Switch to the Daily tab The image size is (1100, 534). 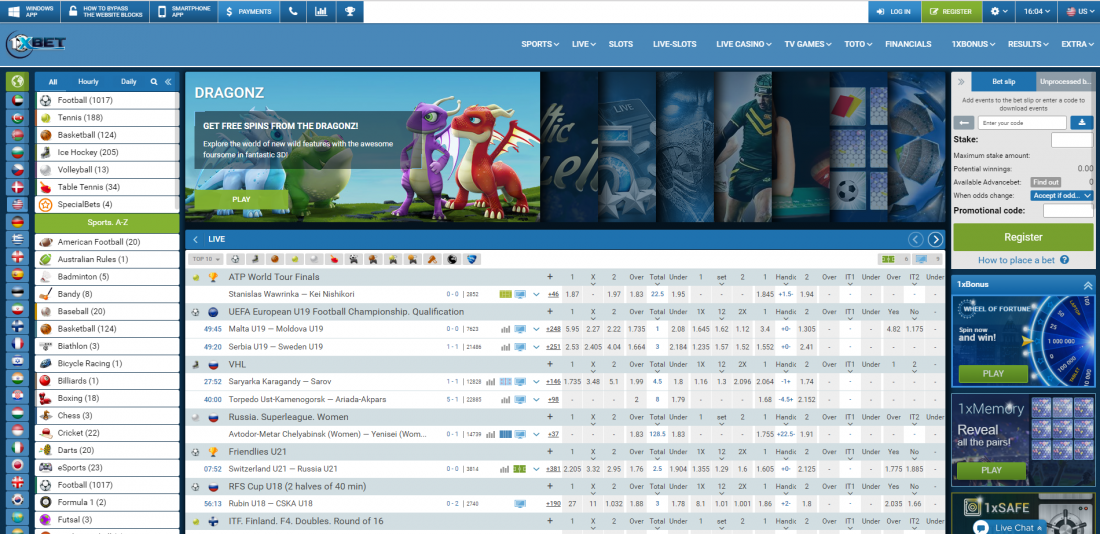(128, 82)
